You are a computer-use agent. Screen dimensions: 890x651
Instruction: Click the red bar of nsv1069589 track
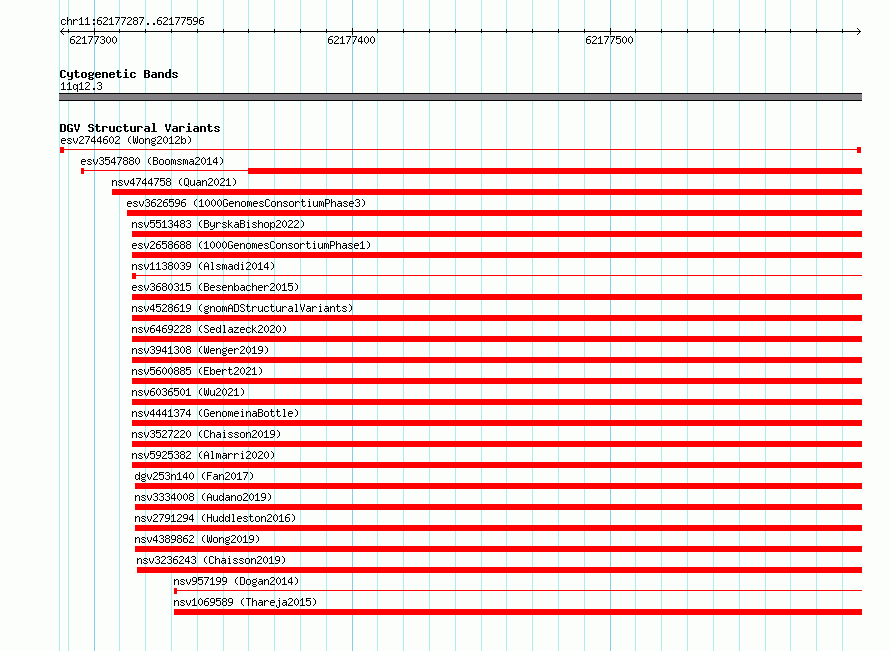[x=518, y=612]
